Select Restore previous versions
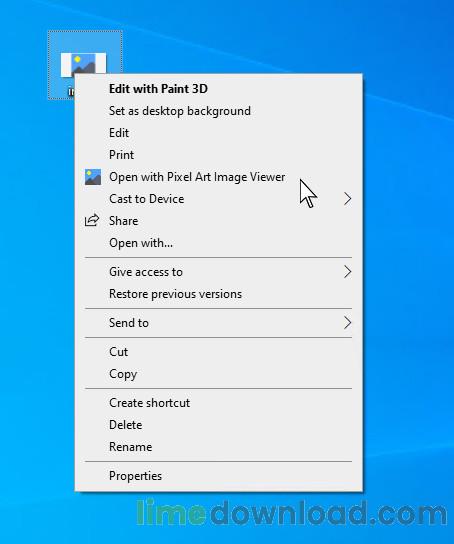Image resolution: width=454 pixels, height=544 pixels. pos(175,294)
